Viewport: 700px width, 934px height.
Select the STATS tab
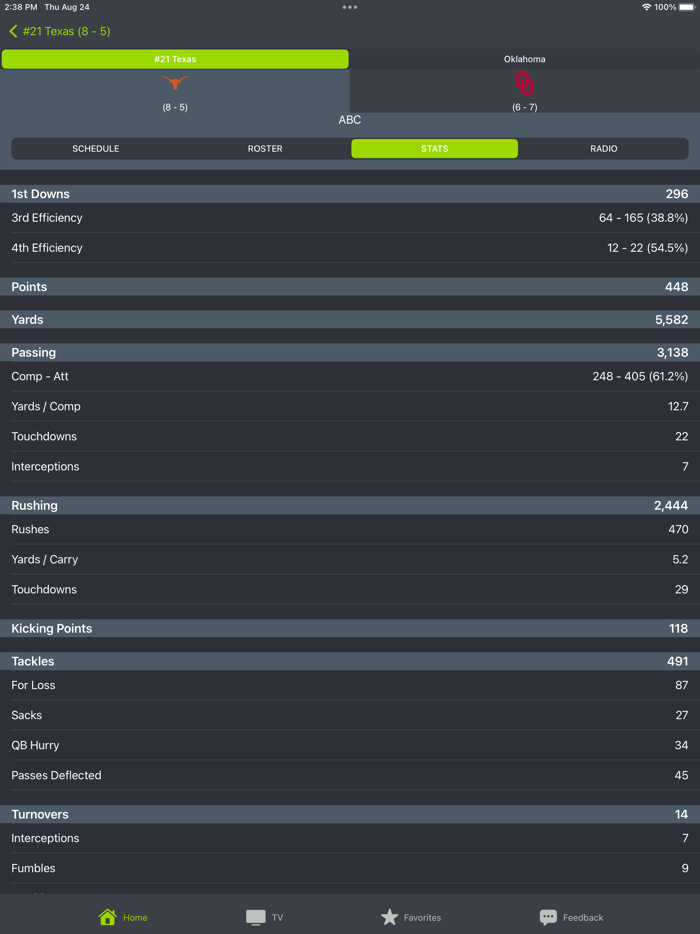tap(434, 148)
